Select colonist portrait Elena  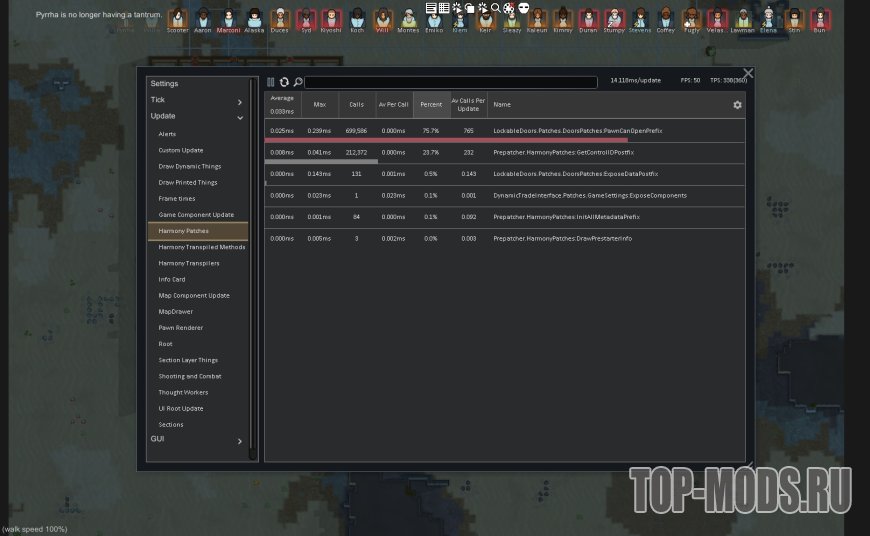tap(768, 19)
